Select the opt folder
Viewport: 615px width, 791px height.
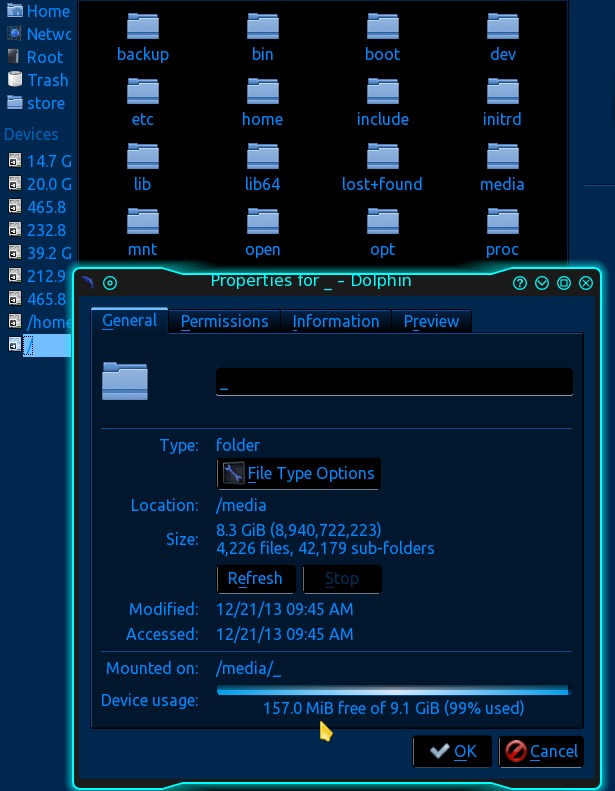point(382,233)
